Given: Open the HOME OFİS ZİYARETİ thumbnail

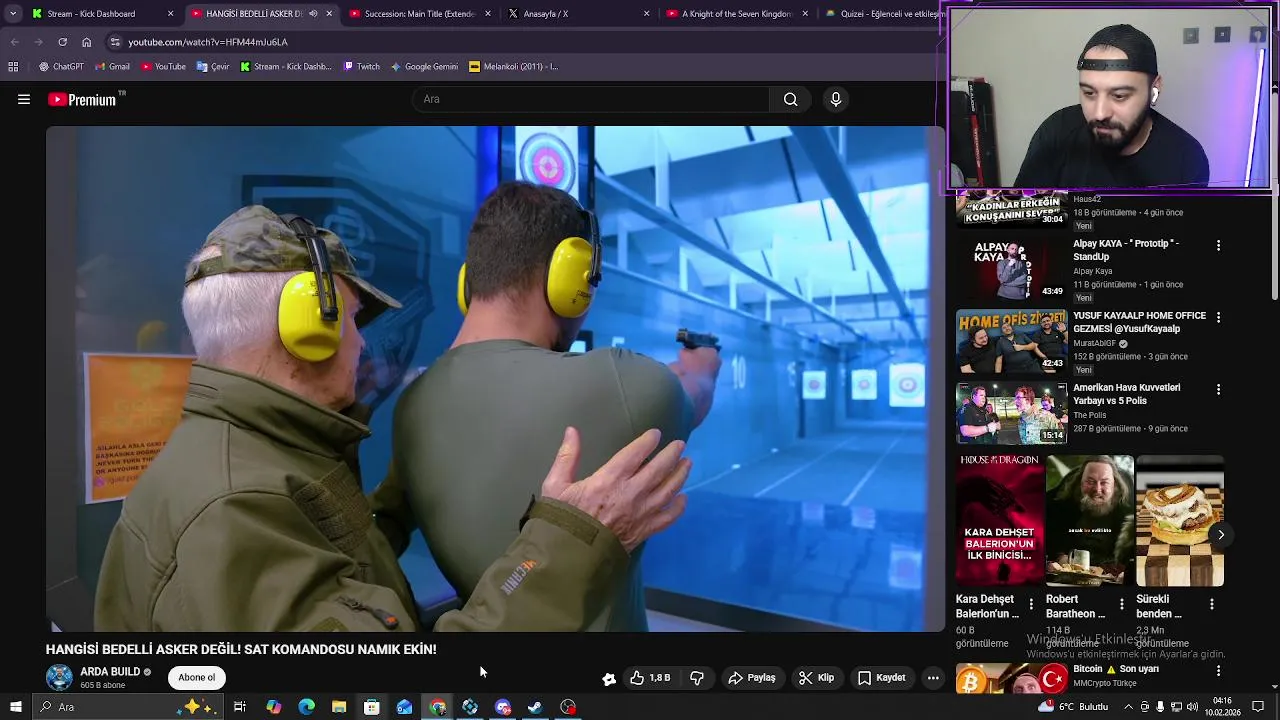Looking at the screenshot, I should coord(1011,341).
